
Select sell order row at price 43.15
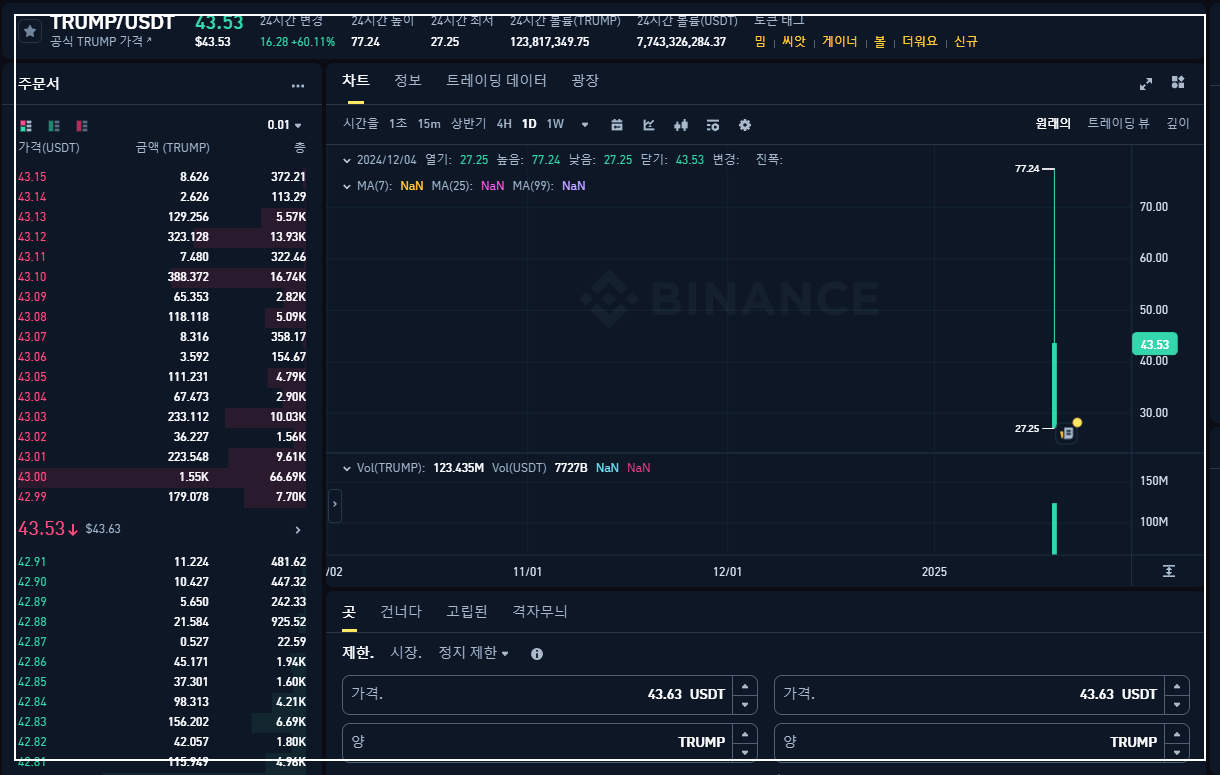coord(162,177)
